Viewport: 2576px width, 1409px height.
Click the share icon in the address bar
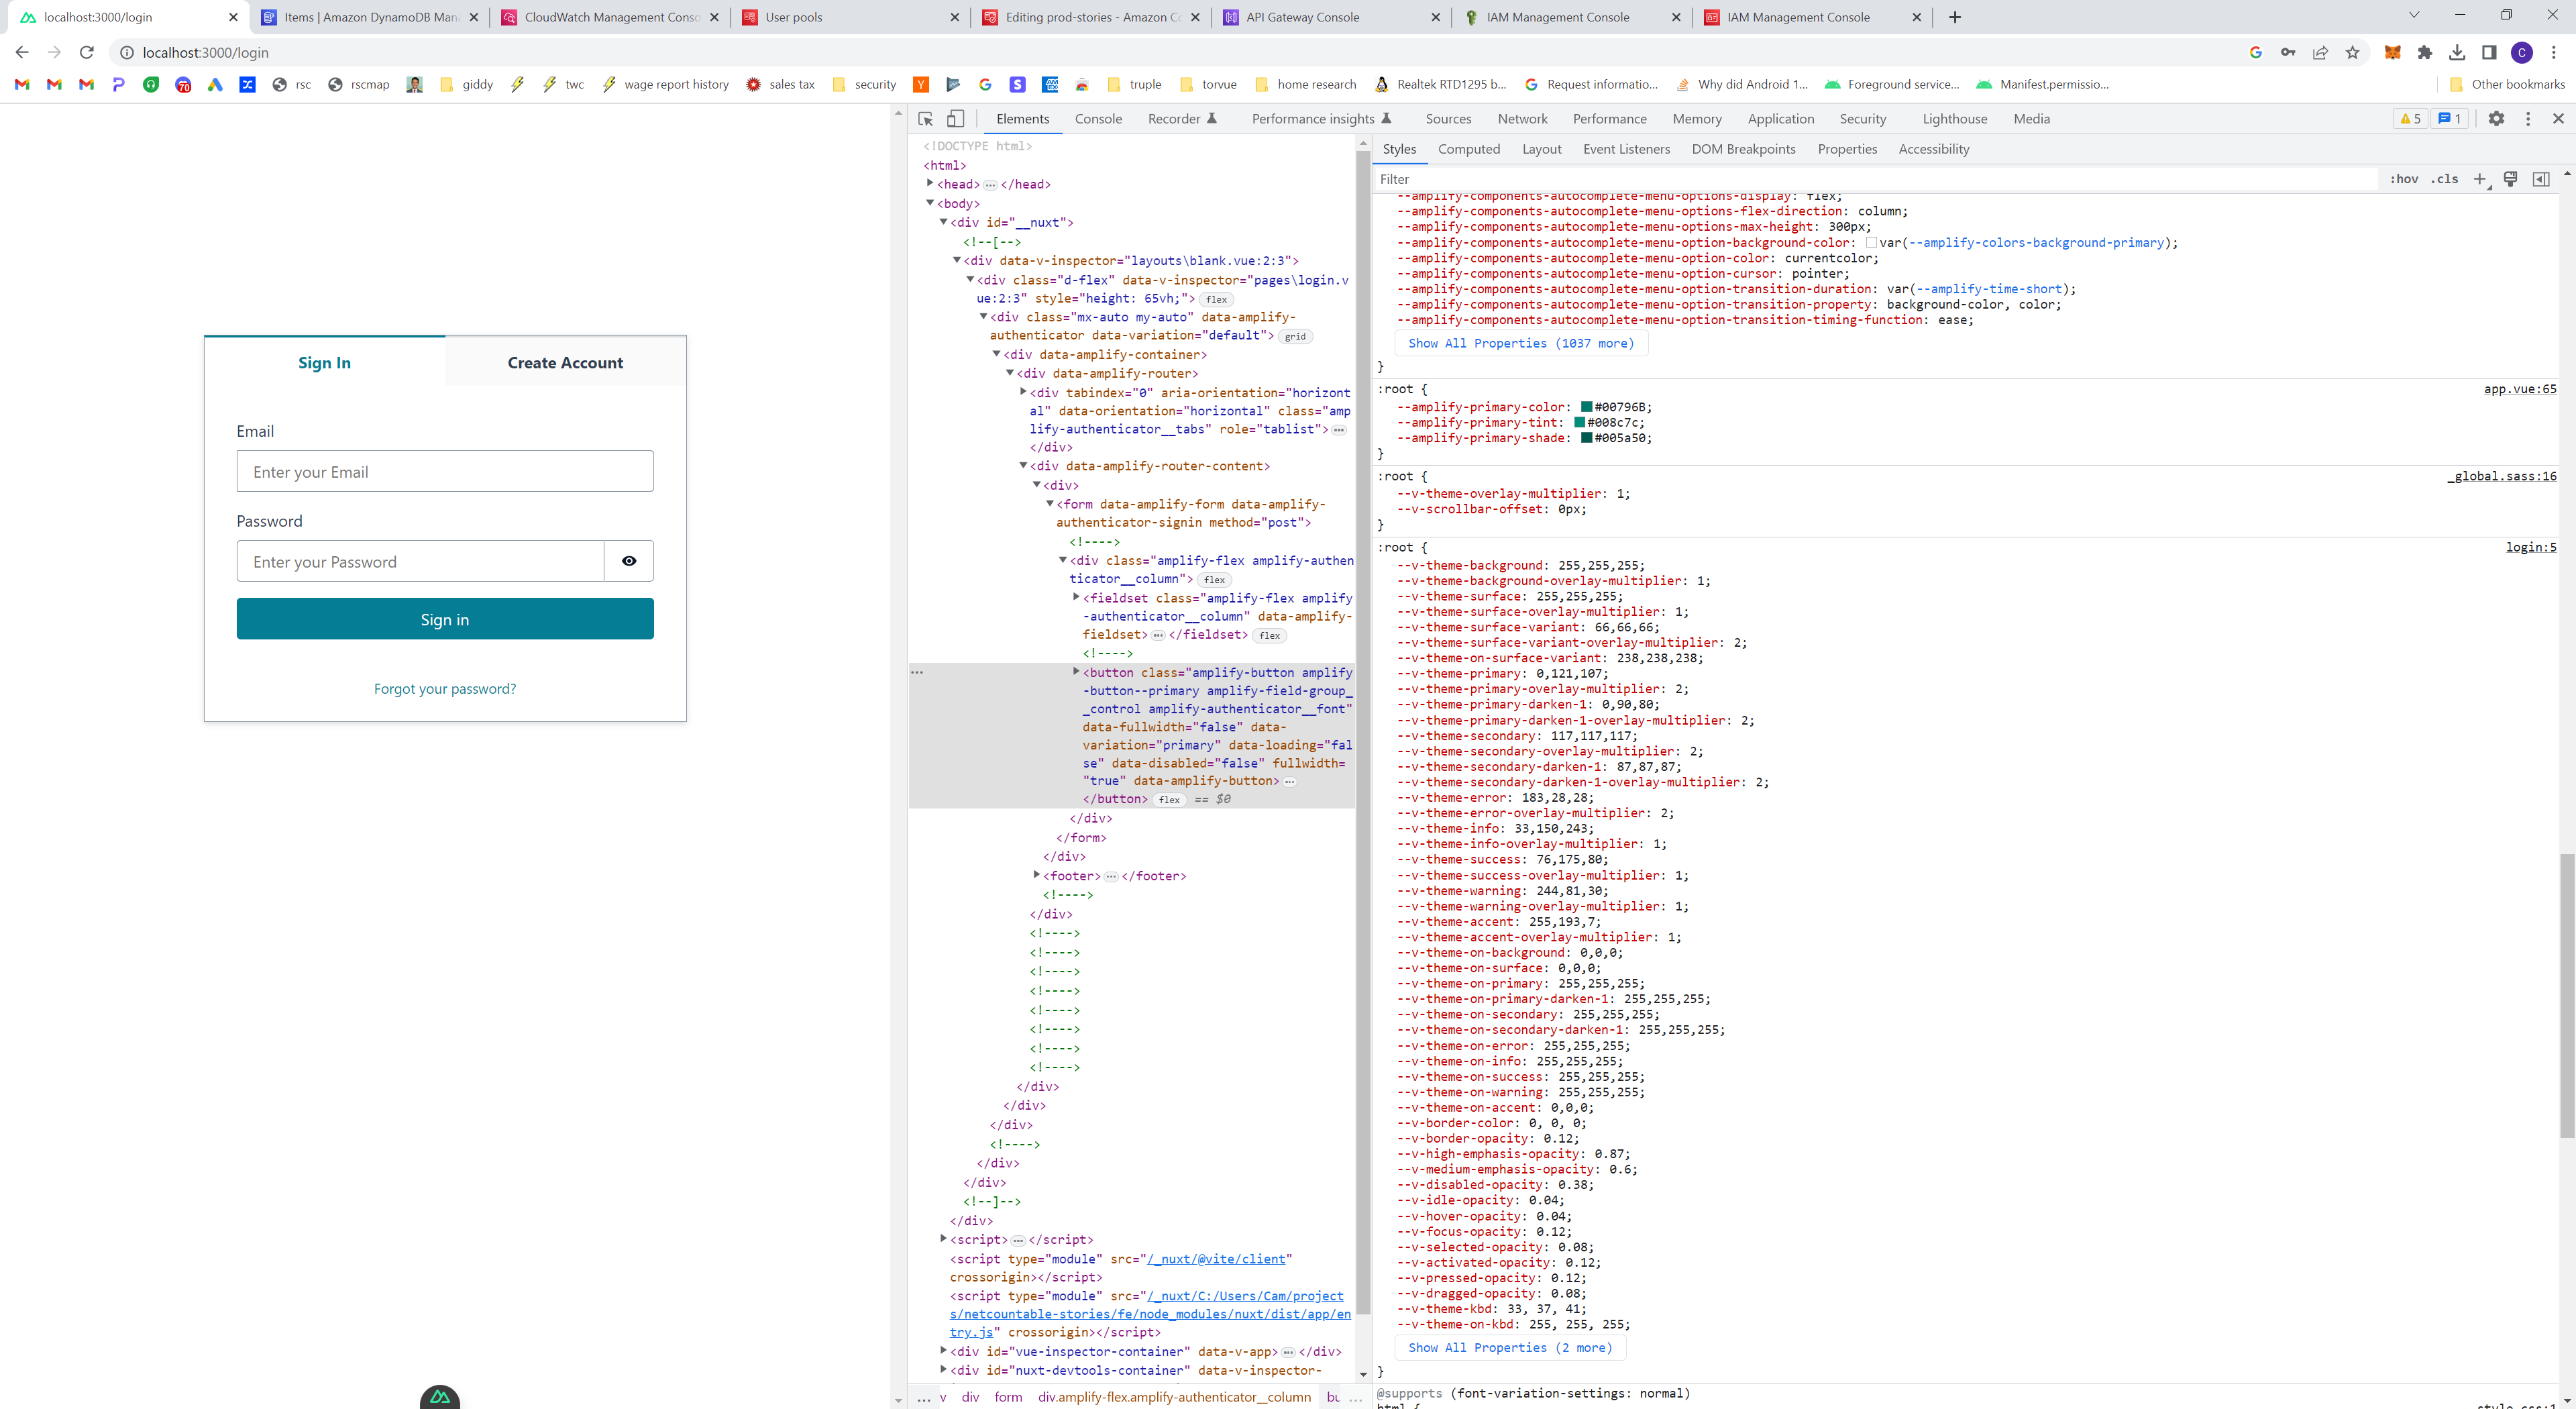pos(2320,52)
